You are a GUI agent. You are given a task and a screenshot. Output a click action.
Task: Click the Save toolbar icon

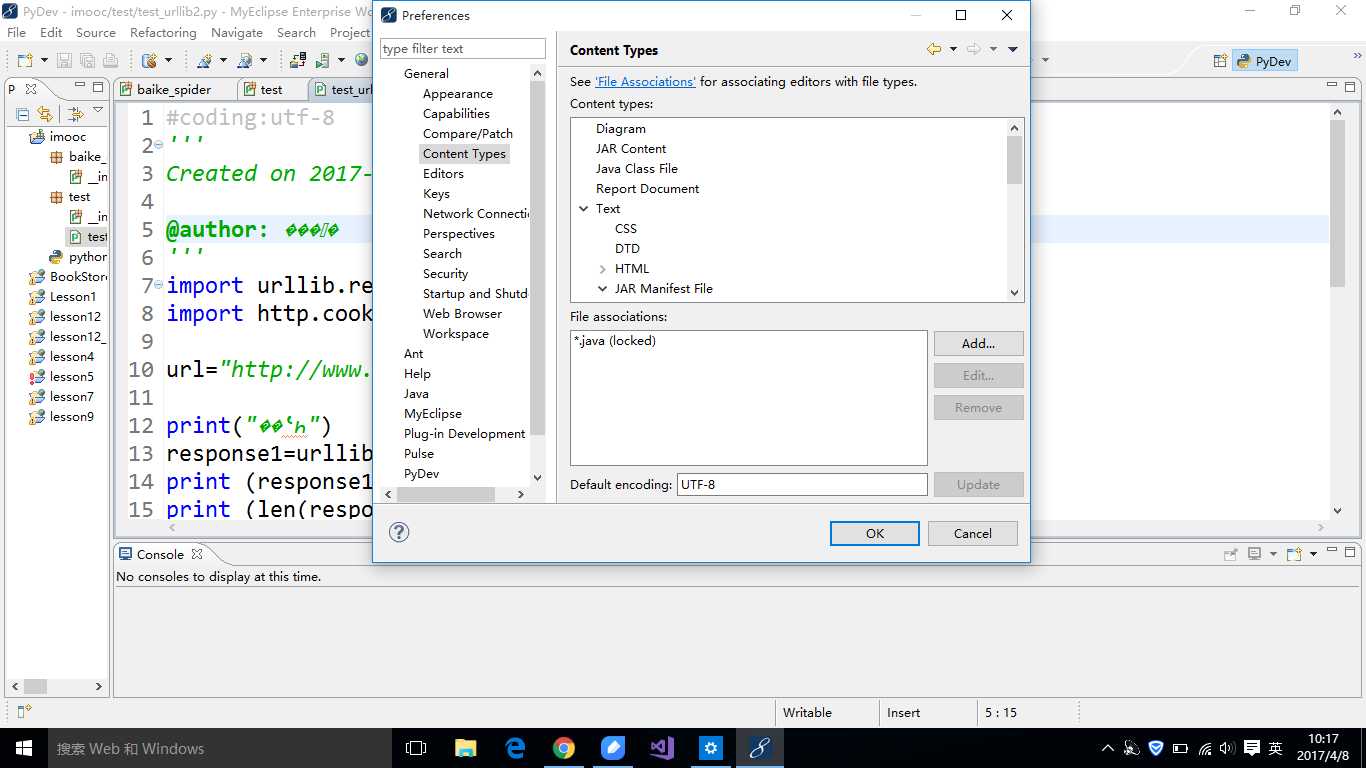coord(64,61)
